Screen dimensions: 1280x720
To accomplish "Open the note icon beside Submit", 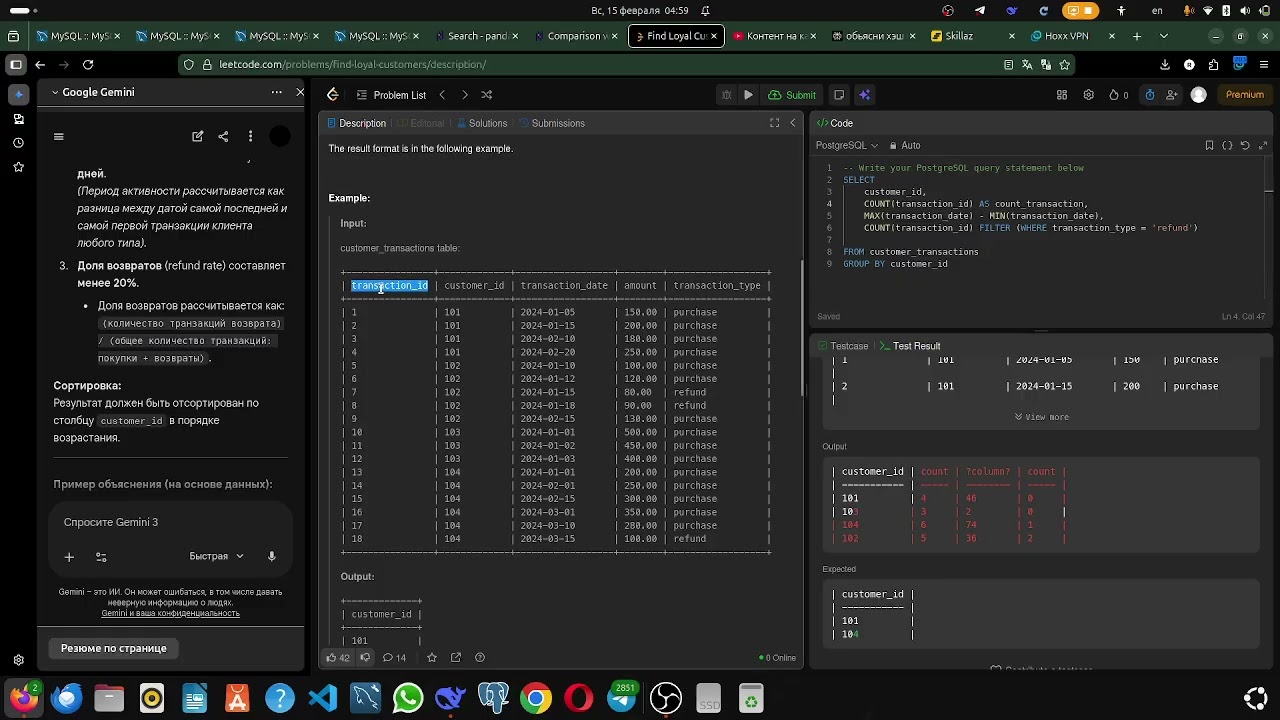I will coord(839,95).
